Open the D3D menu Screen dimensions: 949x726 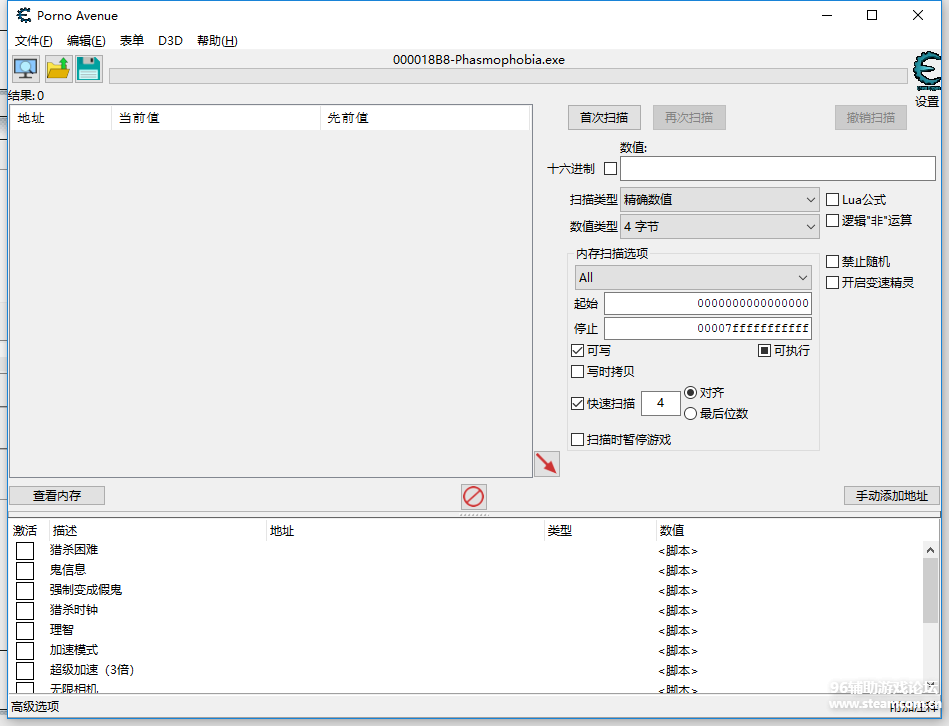[x=170, y=41]
